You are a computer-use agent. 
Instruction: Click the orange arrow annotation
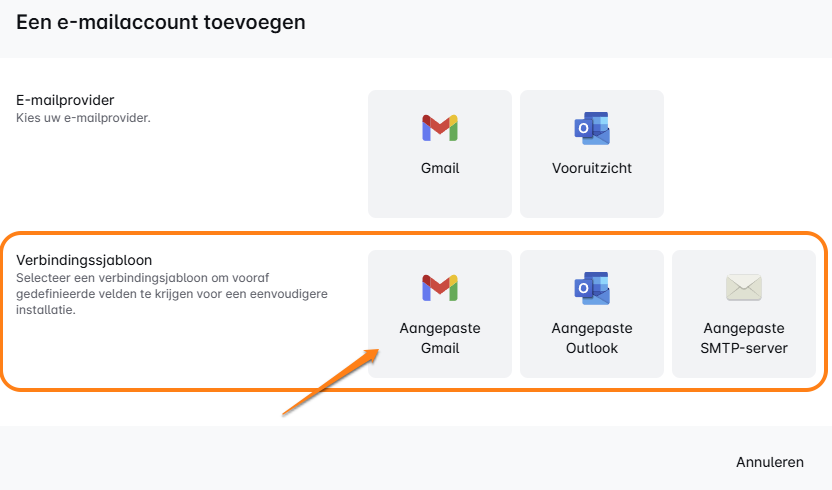tap(330, 380)
